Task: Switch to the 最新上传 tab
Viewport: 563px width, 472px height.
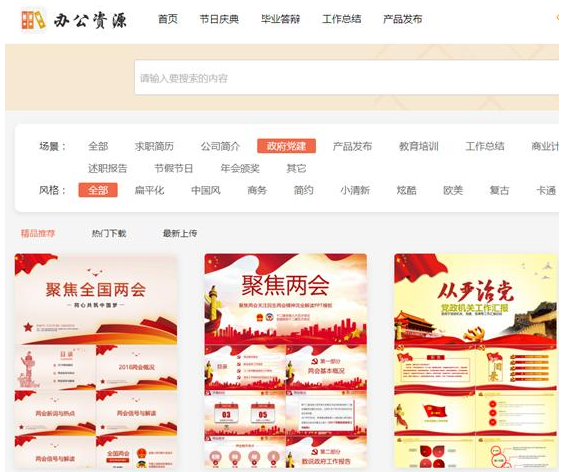Action: pyautogui.click(x=180, y=234)
